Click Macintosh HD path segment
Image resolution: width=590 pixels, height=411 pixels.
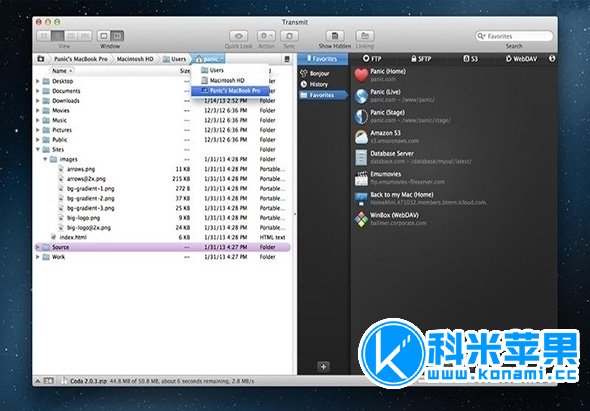click(135, 59)
